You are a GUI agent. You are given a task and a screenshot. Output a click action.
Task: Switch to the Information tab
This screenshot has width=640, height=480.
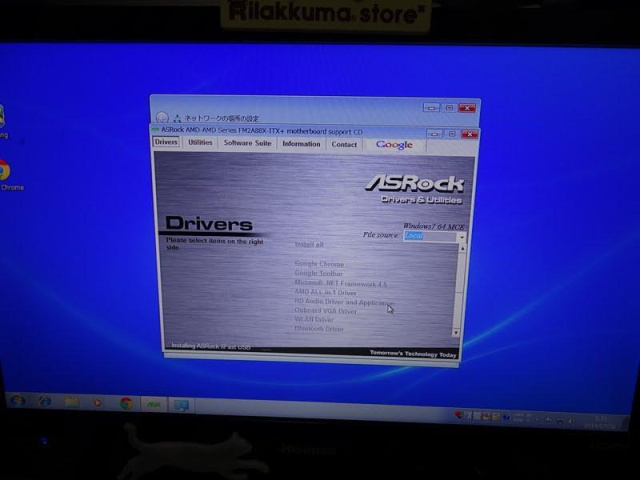(x=301, y=144)
